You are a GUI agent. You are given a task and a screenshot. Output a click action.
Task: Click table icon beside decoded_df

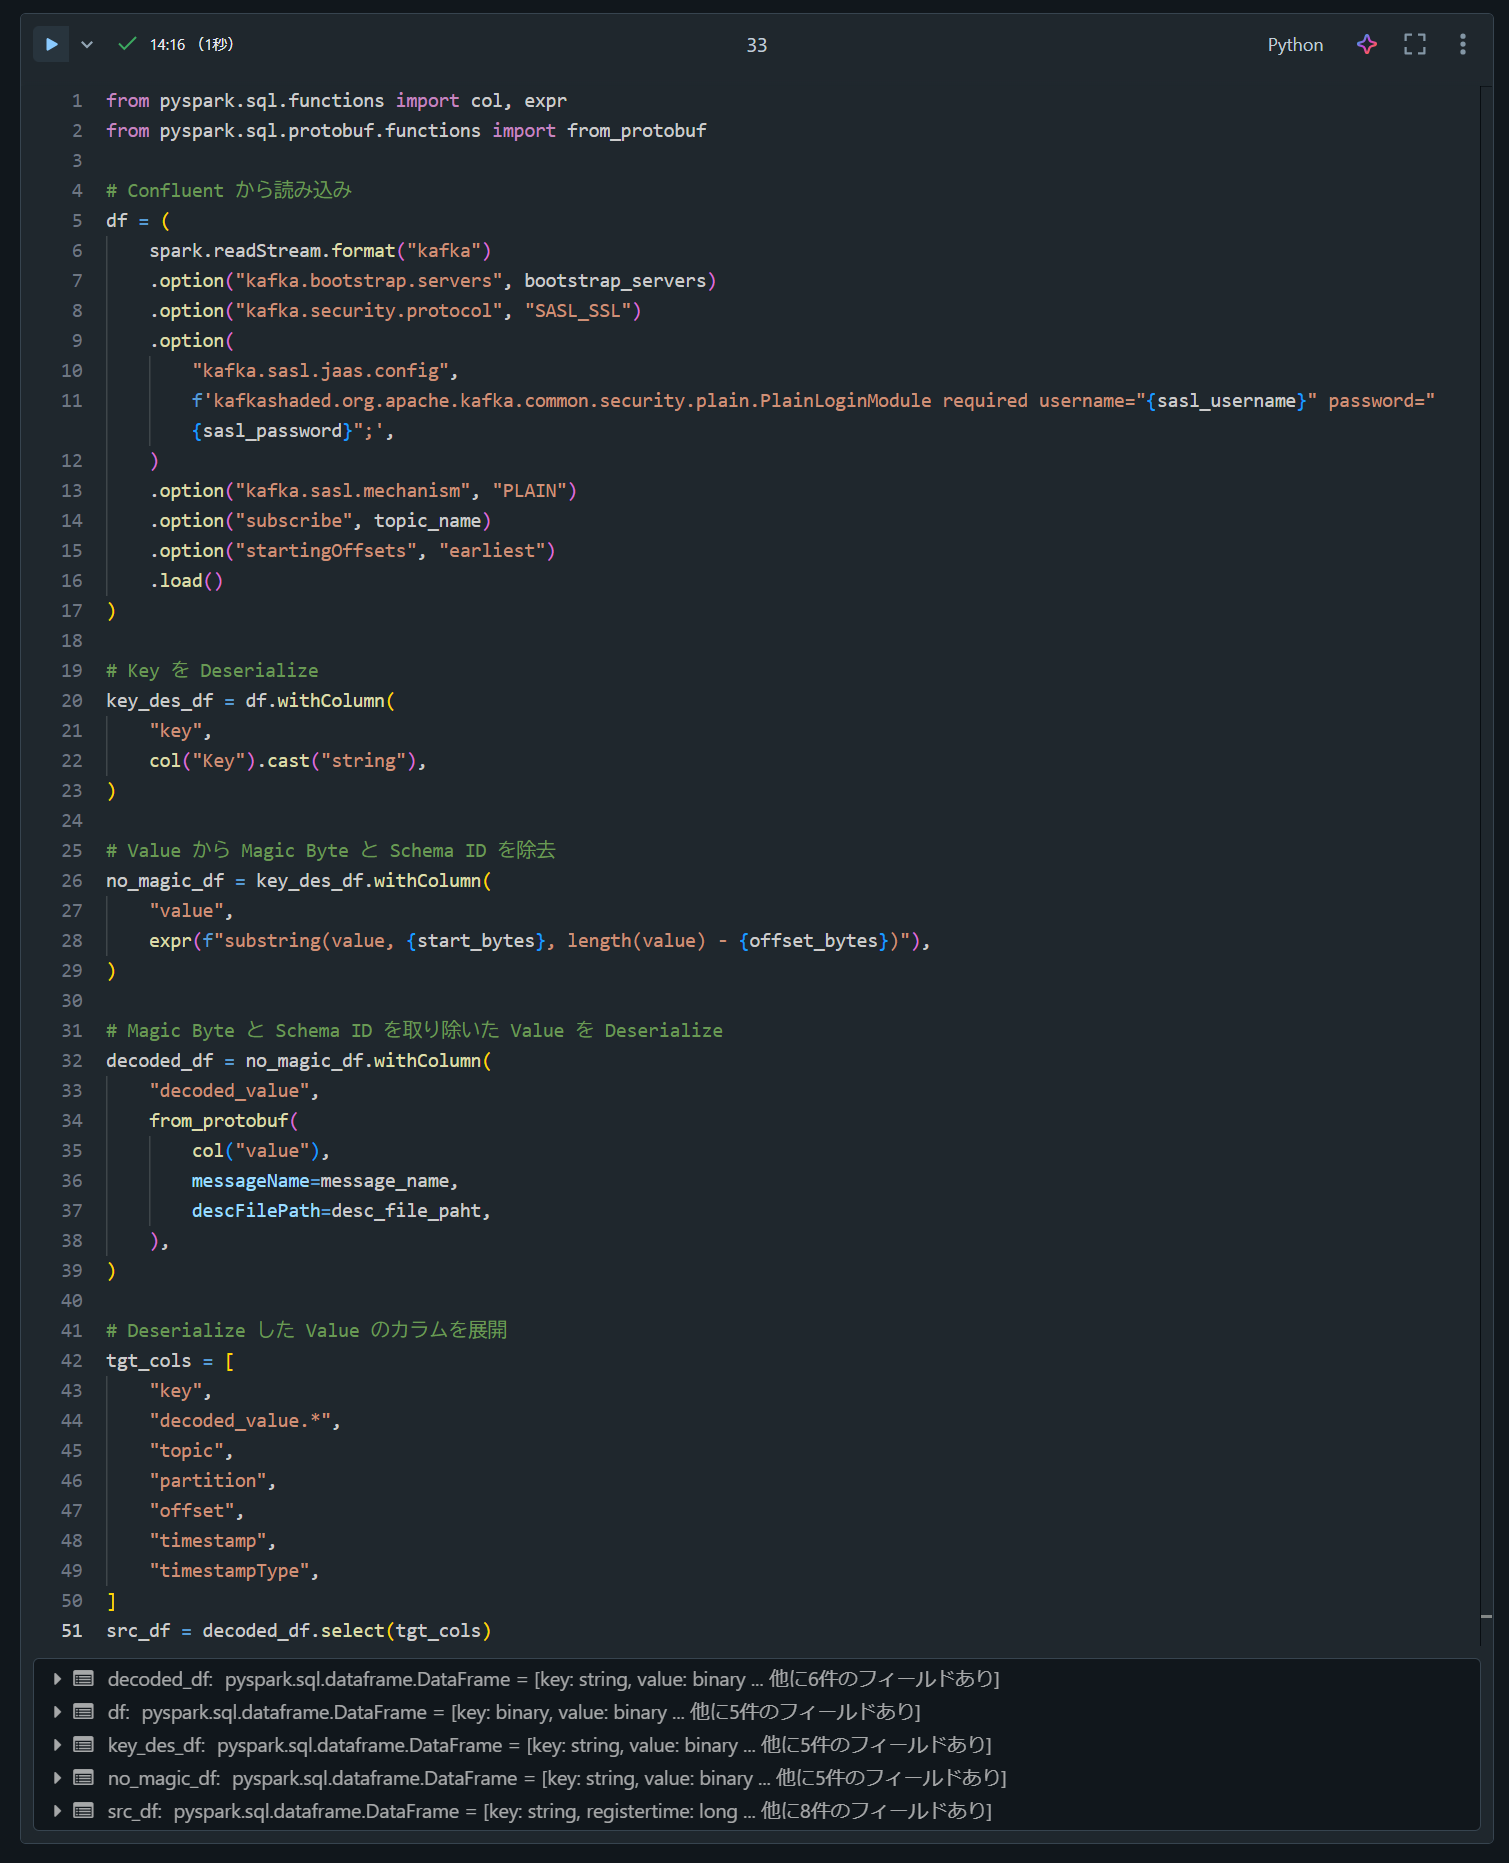click(84, 1678)
